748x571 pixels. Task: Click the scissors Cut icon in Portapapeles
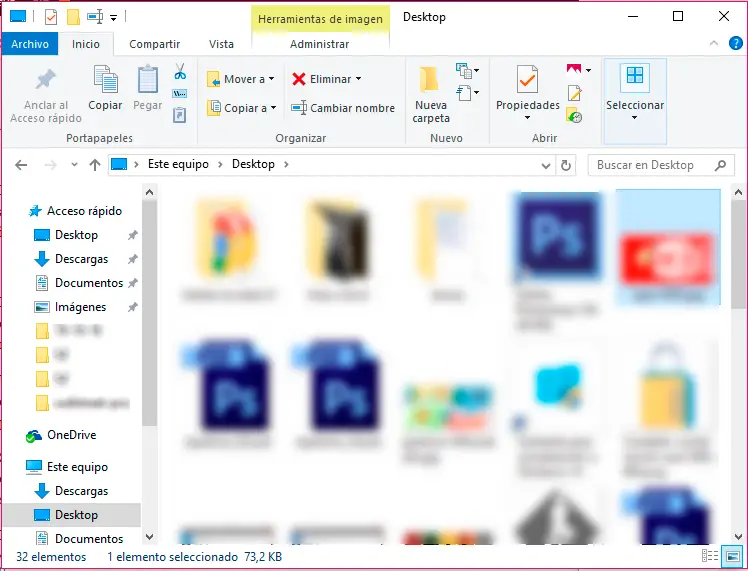(x=180, y=72)
